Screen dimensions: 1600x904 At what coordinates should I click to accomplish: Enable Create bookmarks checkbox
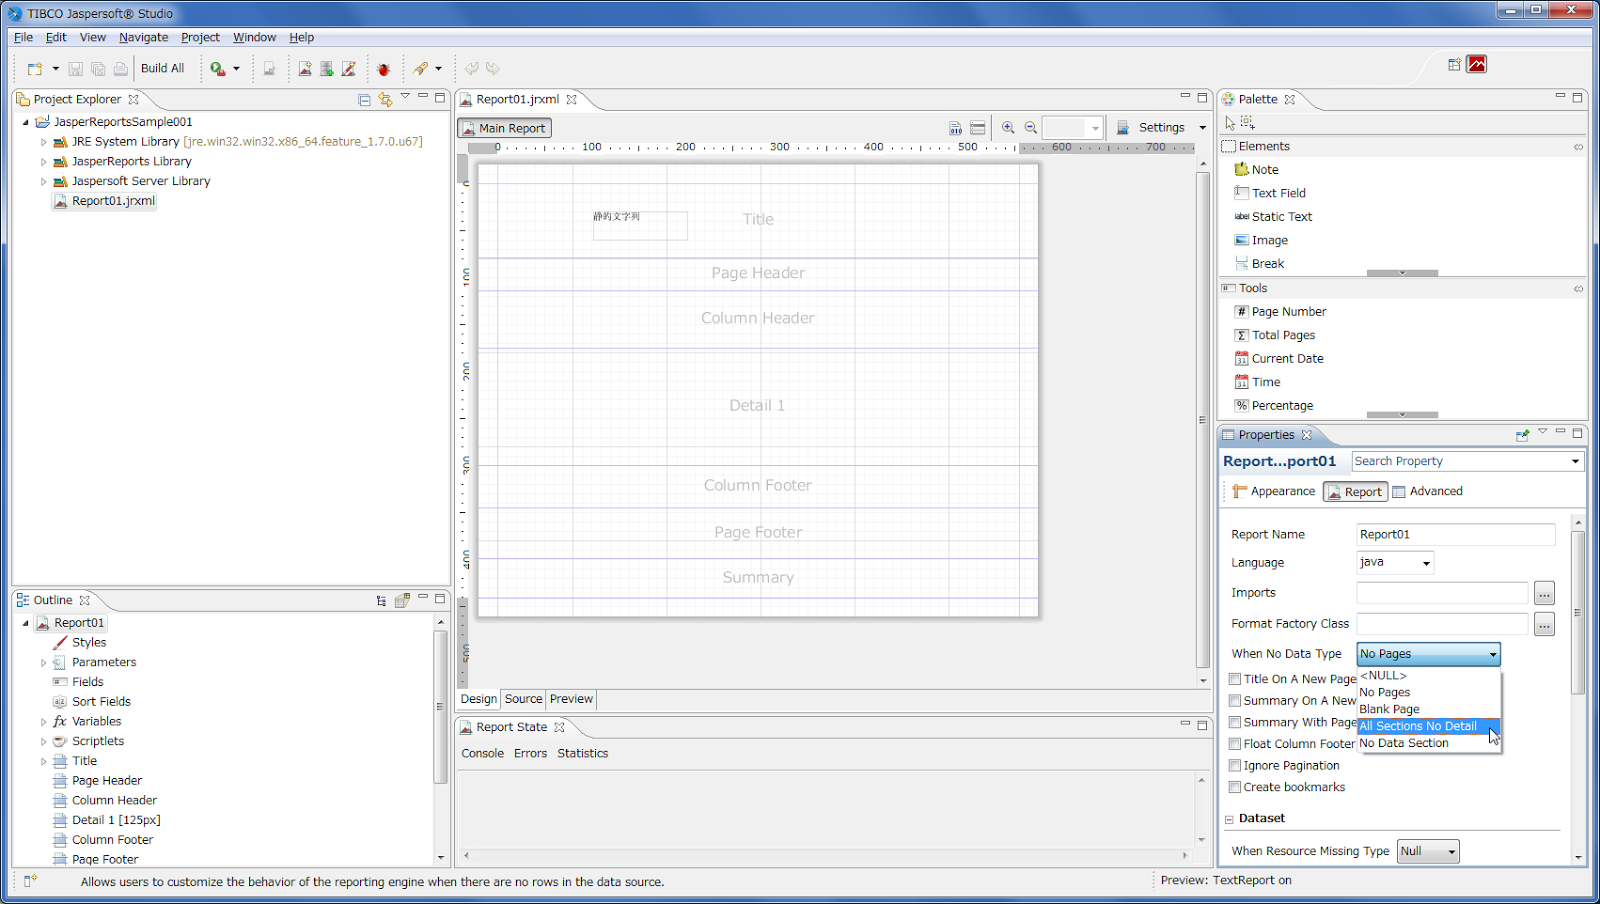(x=1235, y=788)
